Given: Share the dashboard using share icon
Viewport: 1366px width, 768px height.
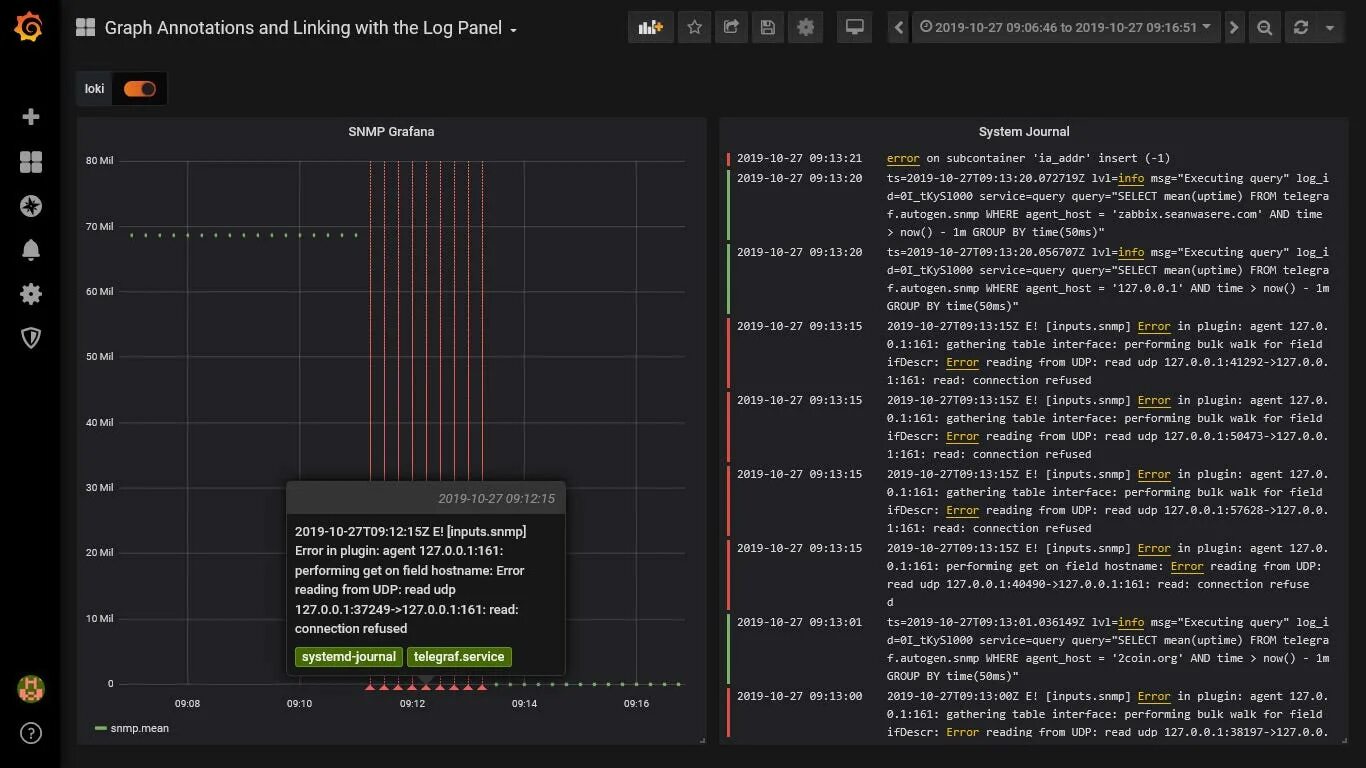Looking at the screenshot, I should coord(731,28).
